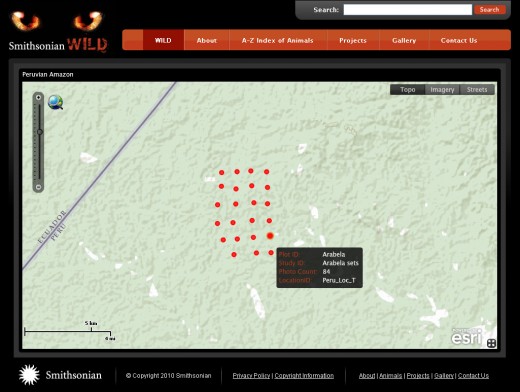The width and height of the screenshot is (520, 392).
Task: Click the highlighted red camera point above the popup
Action: pyautogui.click(x=270, y=236)
